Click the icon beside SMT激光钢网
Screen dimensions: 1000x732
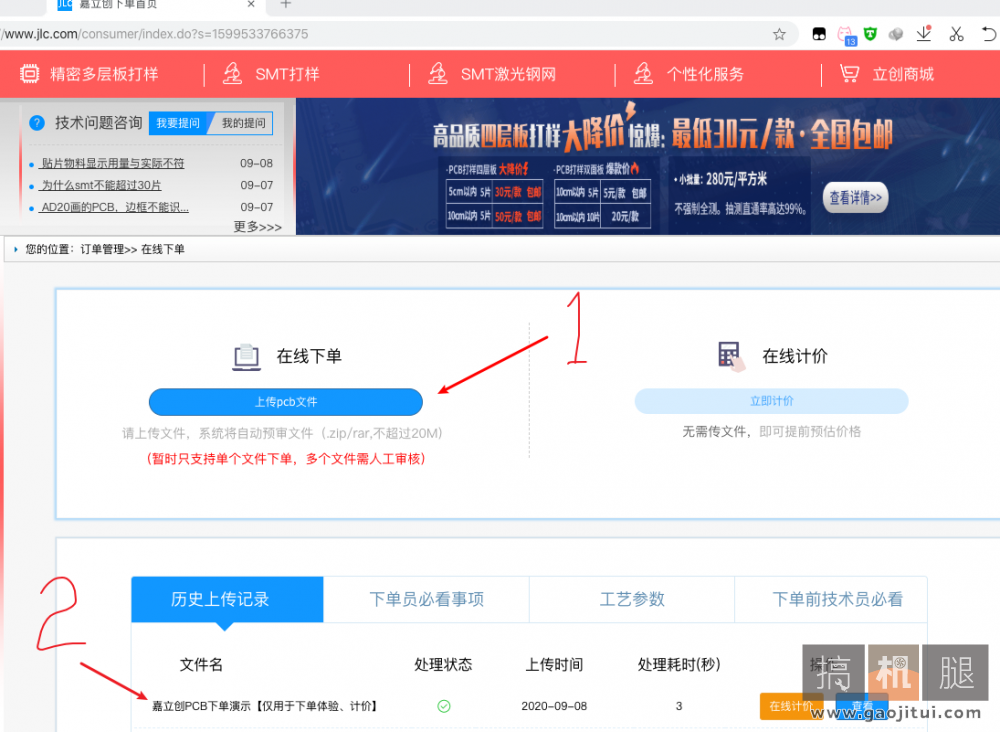click(x=438, y=74)
